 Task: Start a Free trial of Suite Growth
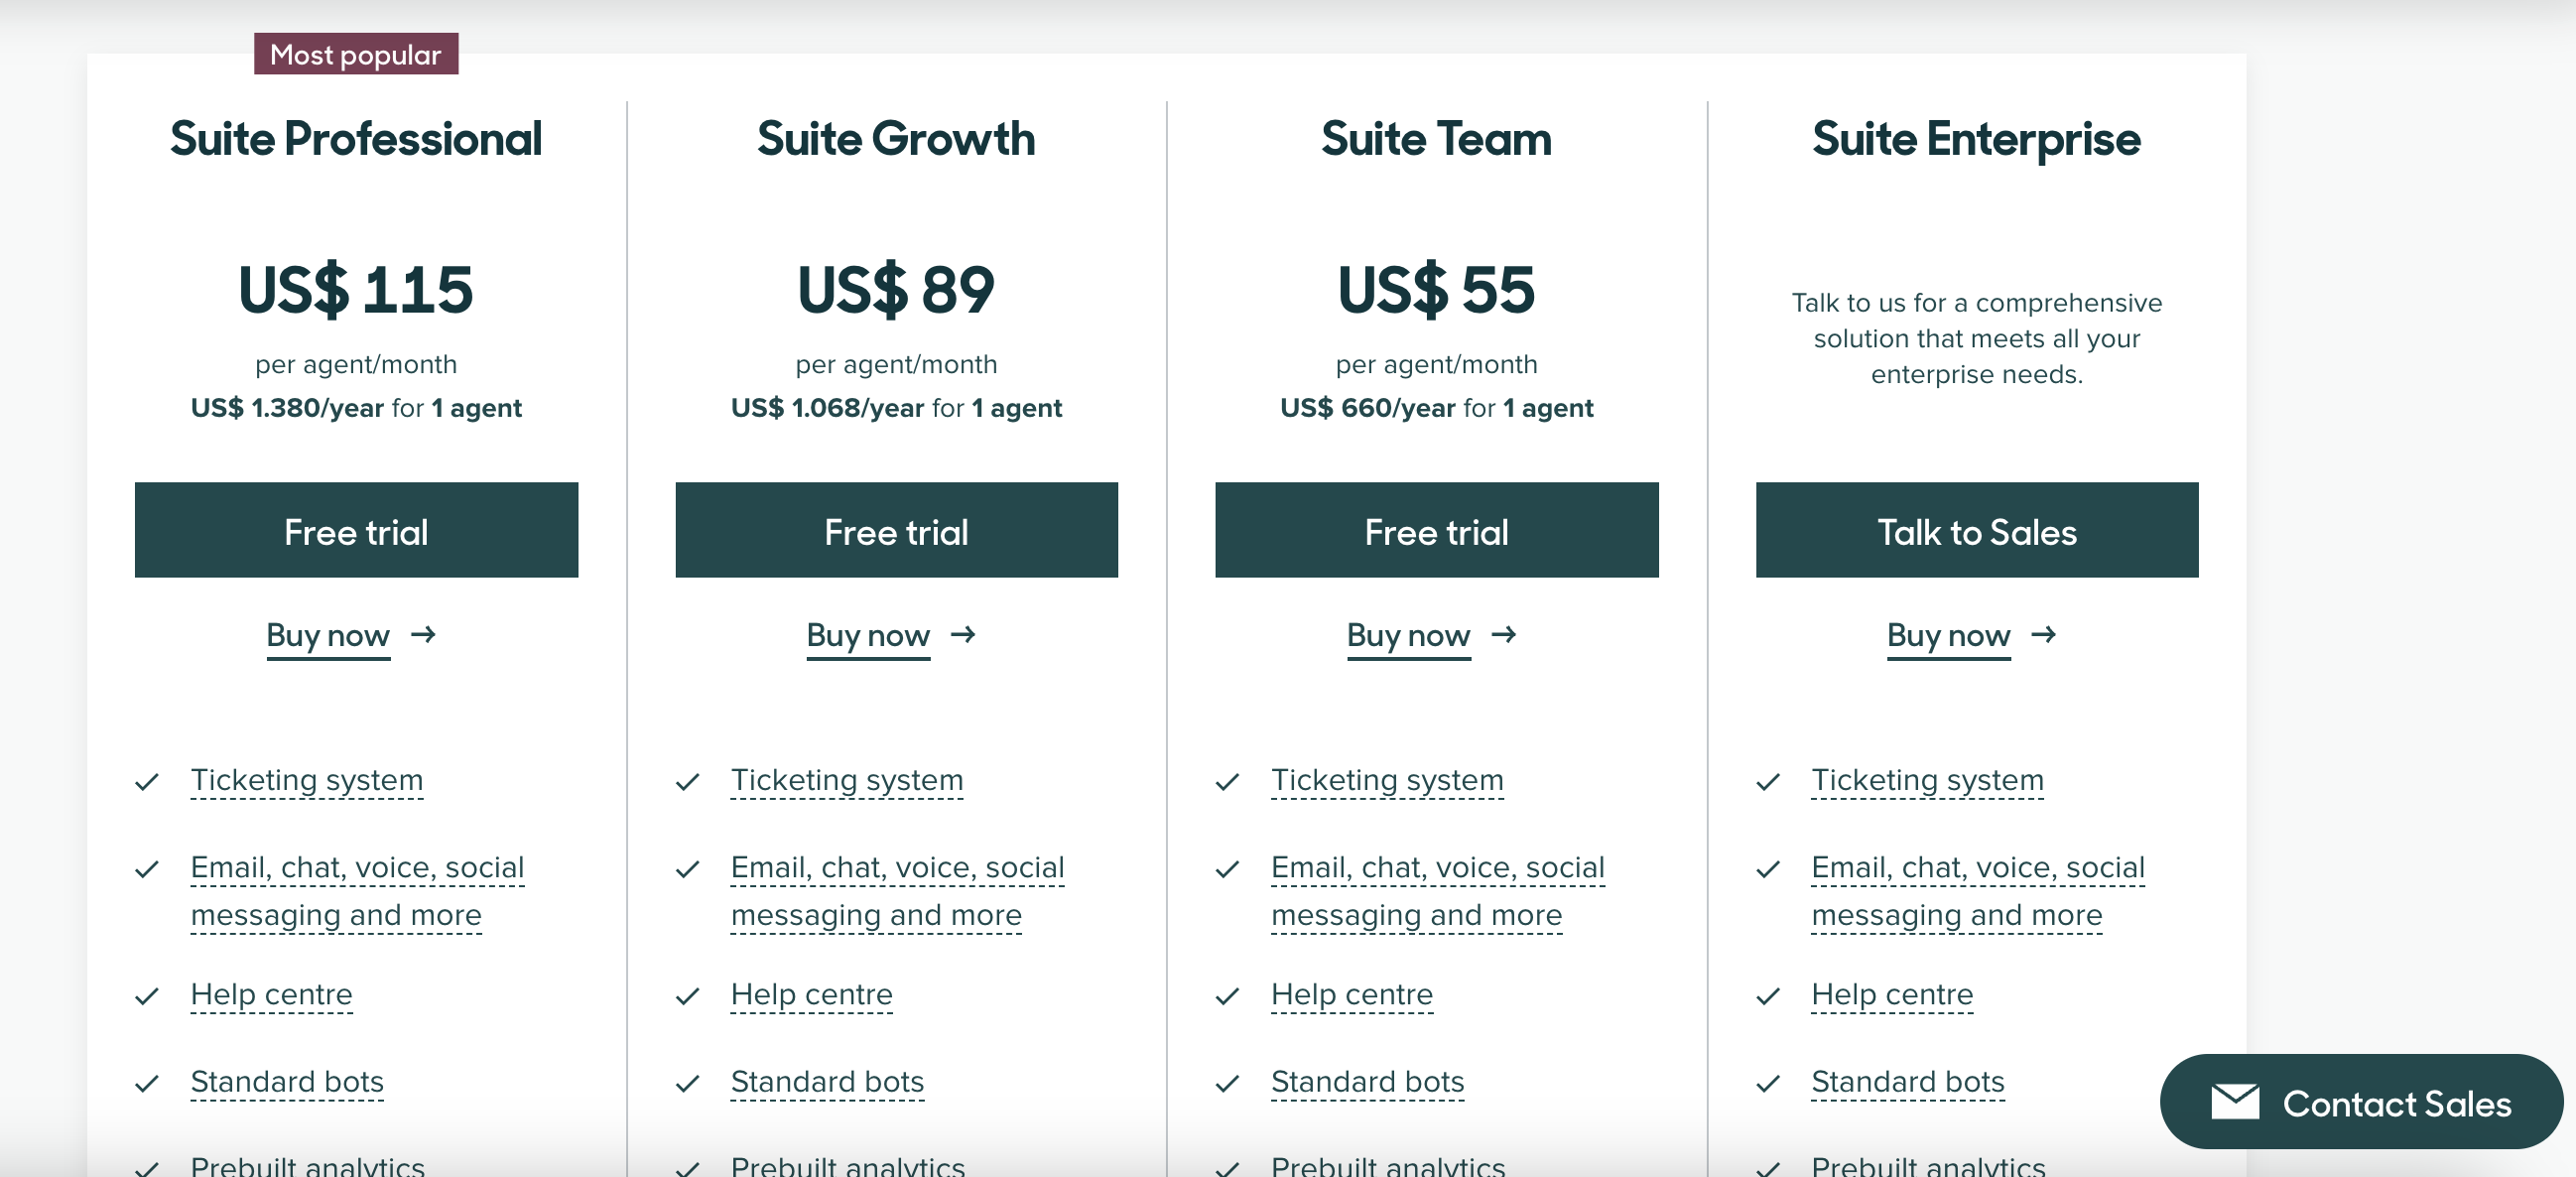click(896, 531)
